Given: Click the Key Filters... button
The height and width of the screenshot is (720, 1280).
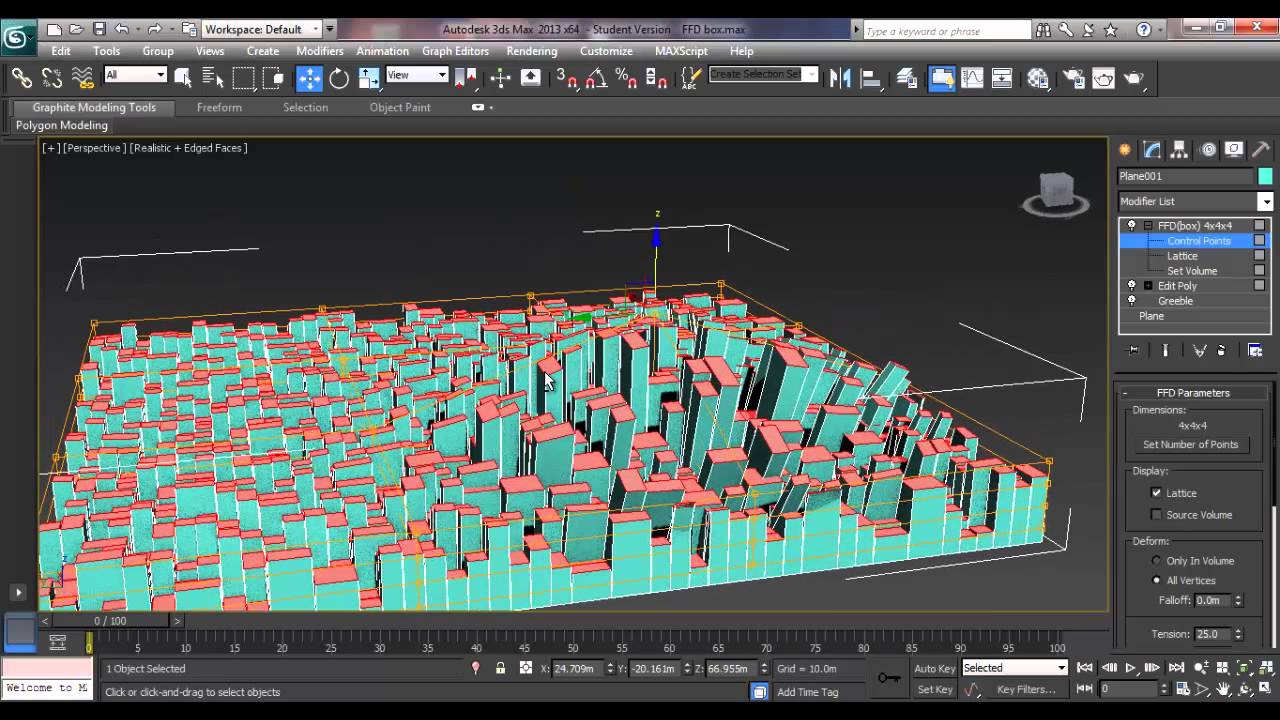Looking at the screenshot, I should [1026, 689].
